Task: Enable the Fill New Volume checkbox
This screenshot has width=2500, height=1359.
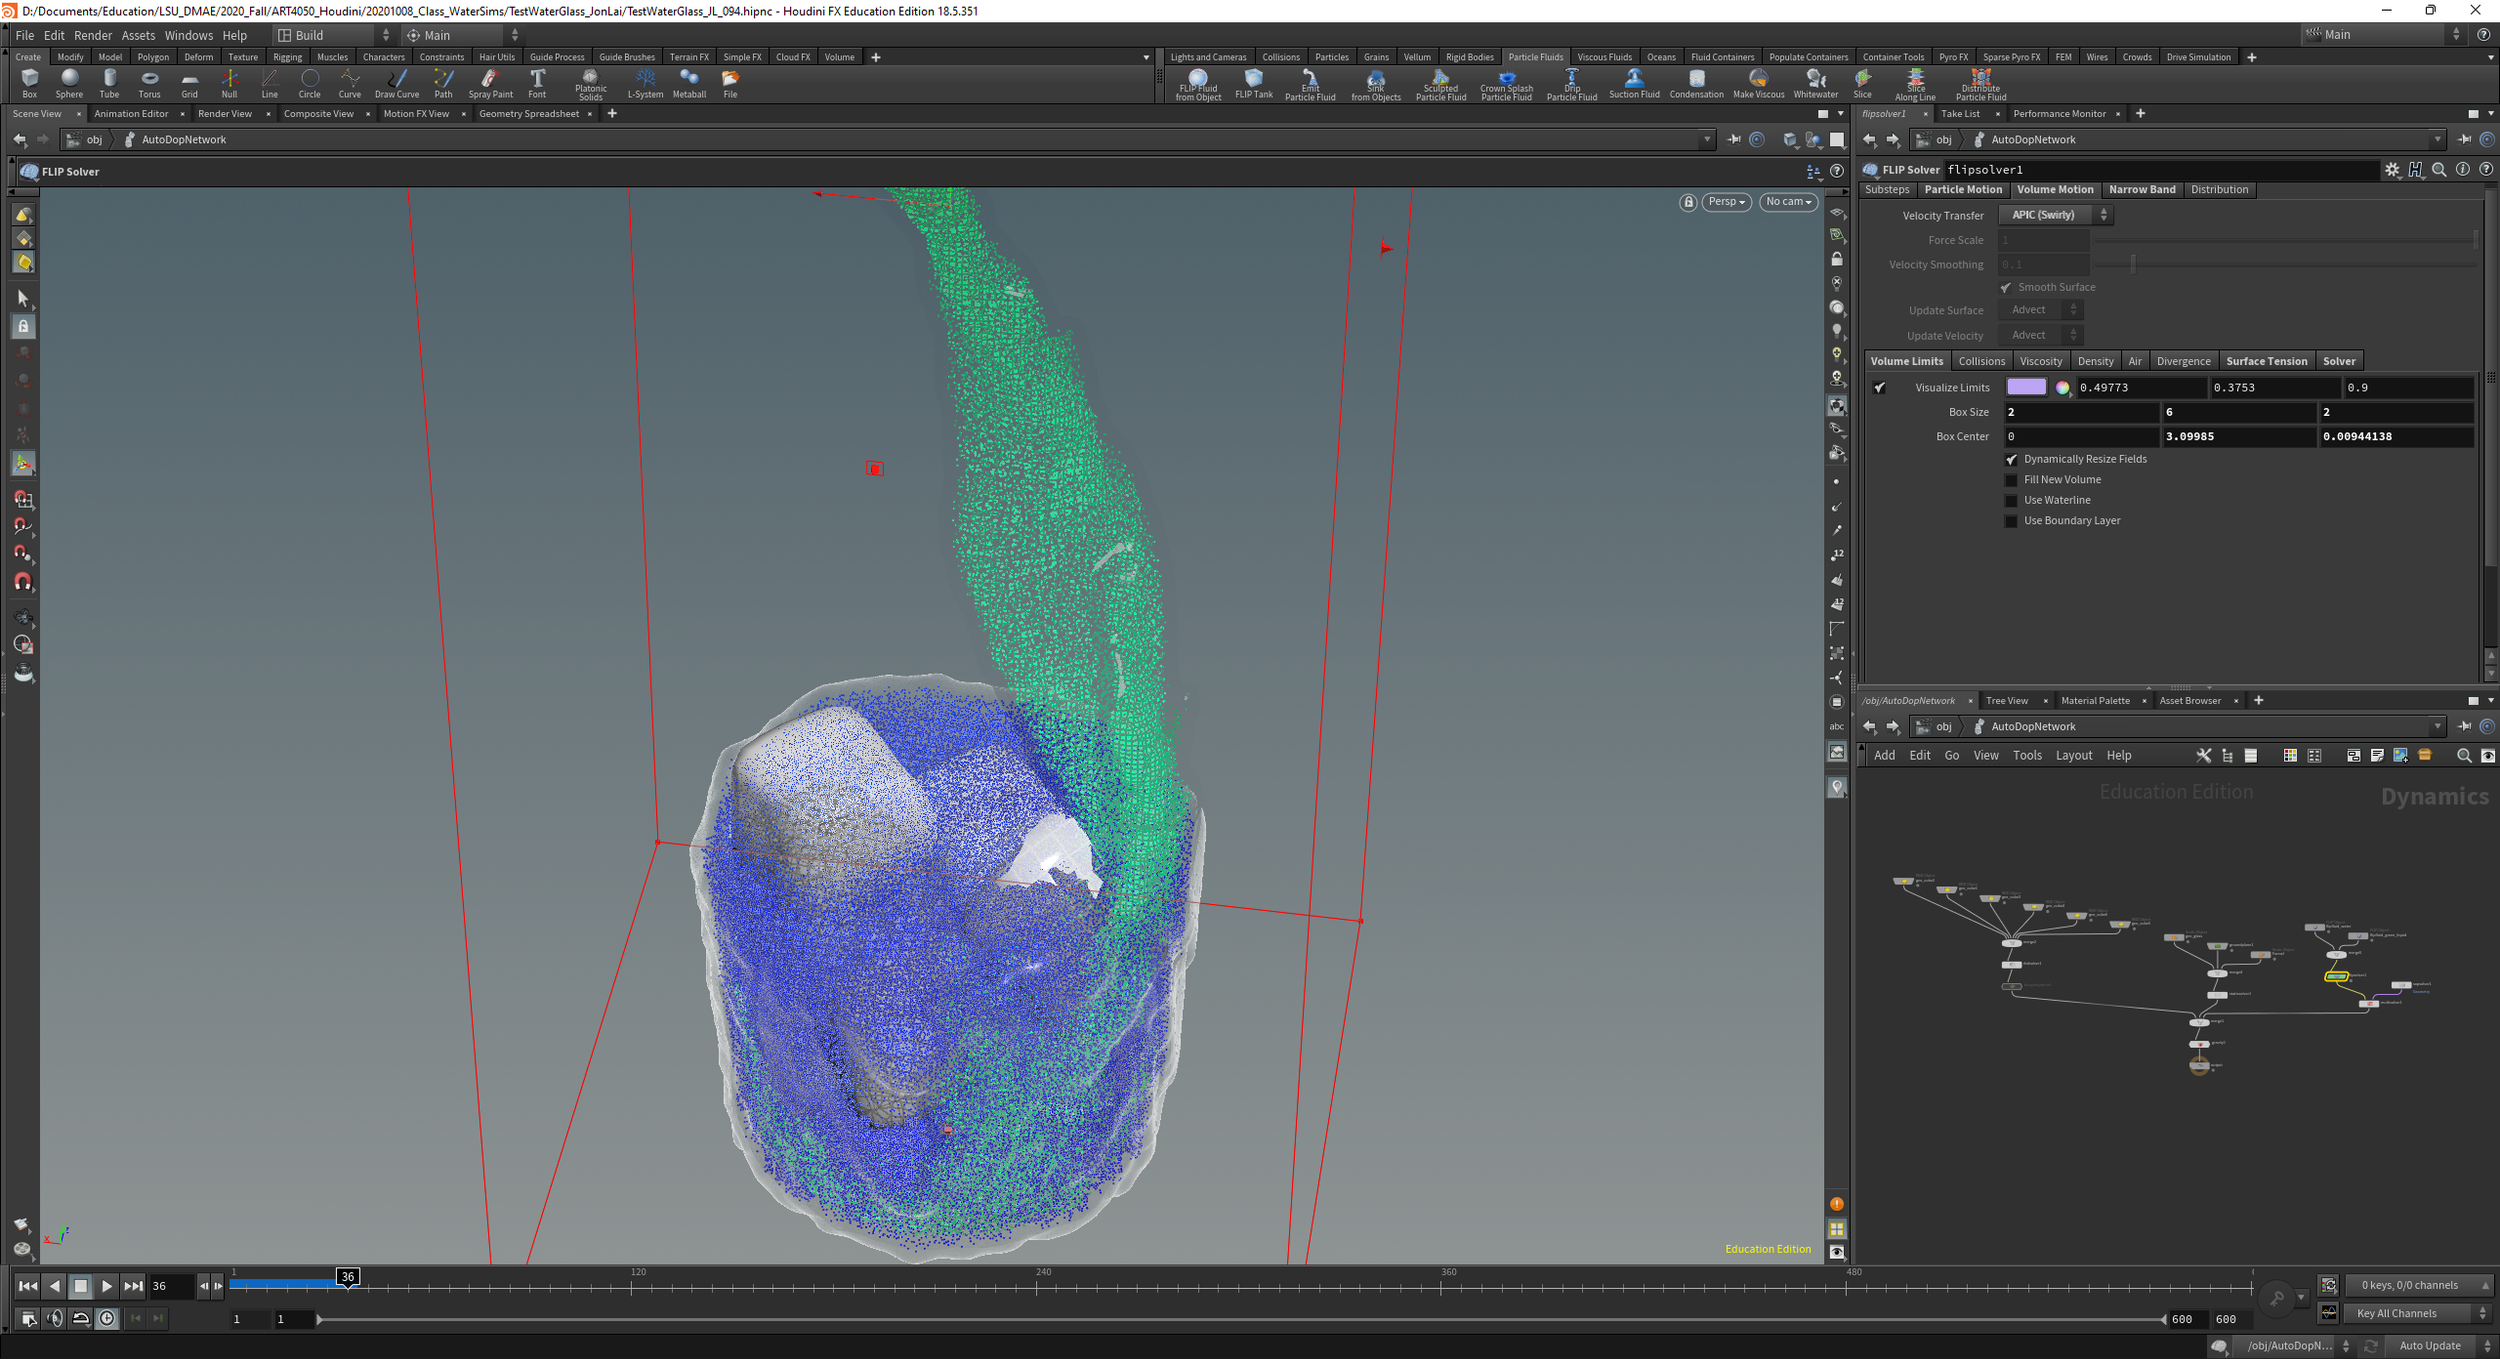Action: (2011, 480)
